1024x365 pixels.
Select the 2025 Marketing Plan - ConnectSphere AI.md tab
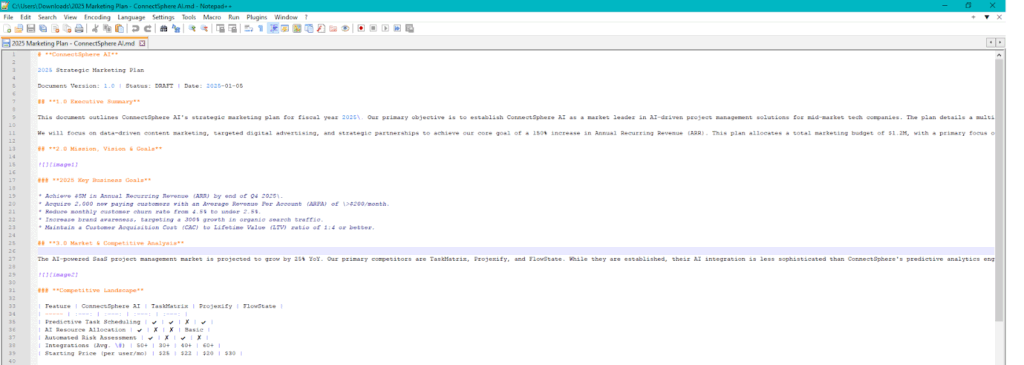pyautogui.click(x=74, y=43)
